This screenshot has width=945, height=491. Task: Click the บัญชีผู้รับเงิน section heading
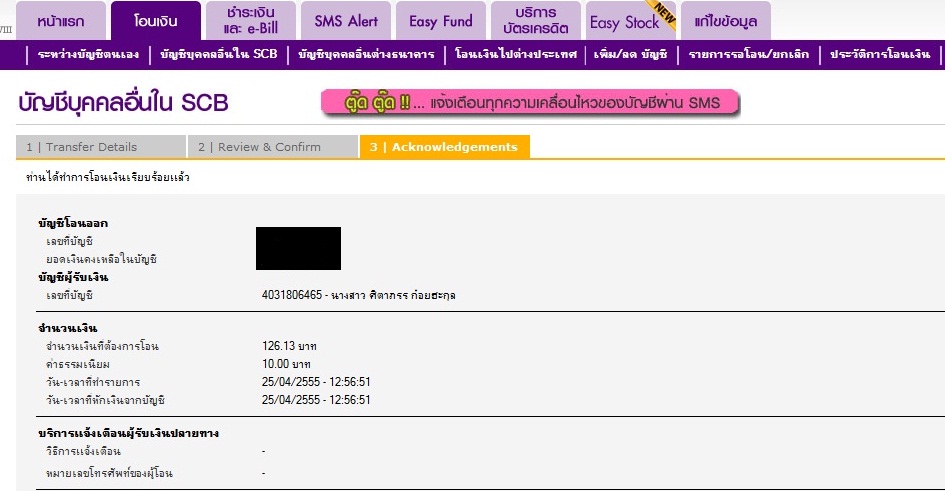(x=73, y=277)
